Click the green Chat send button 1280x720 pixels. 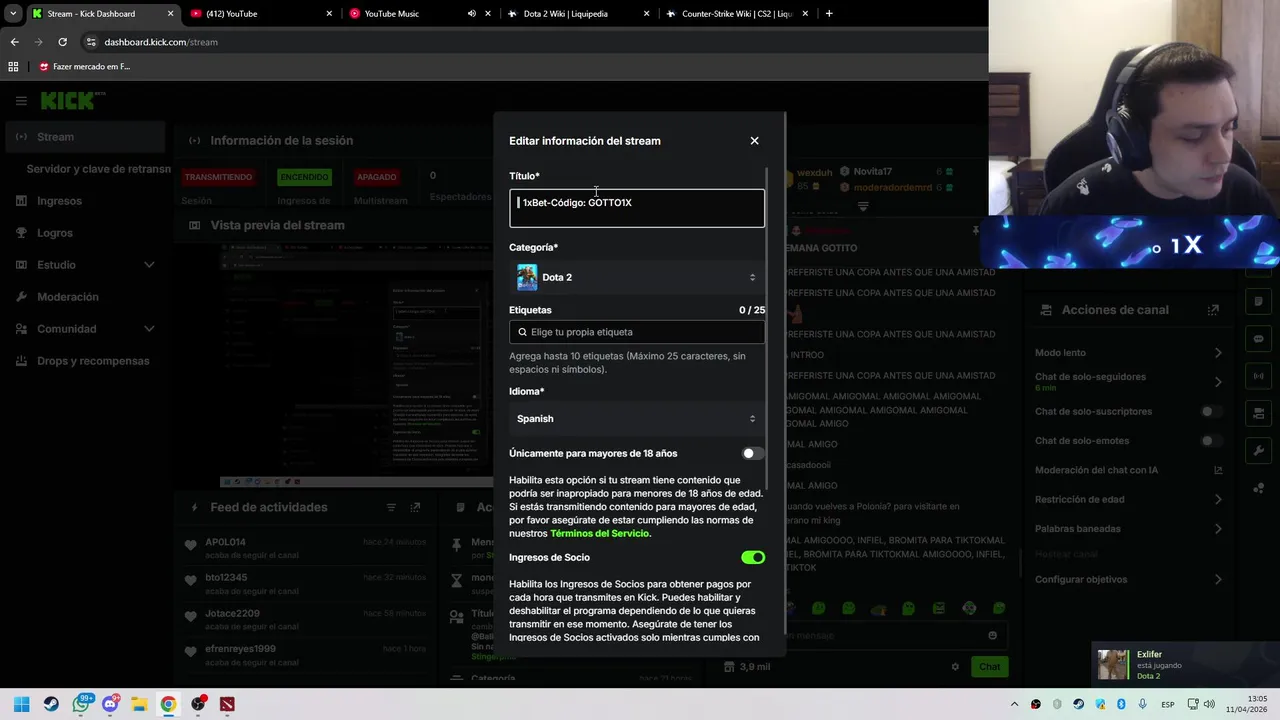(x=989, y=667)
